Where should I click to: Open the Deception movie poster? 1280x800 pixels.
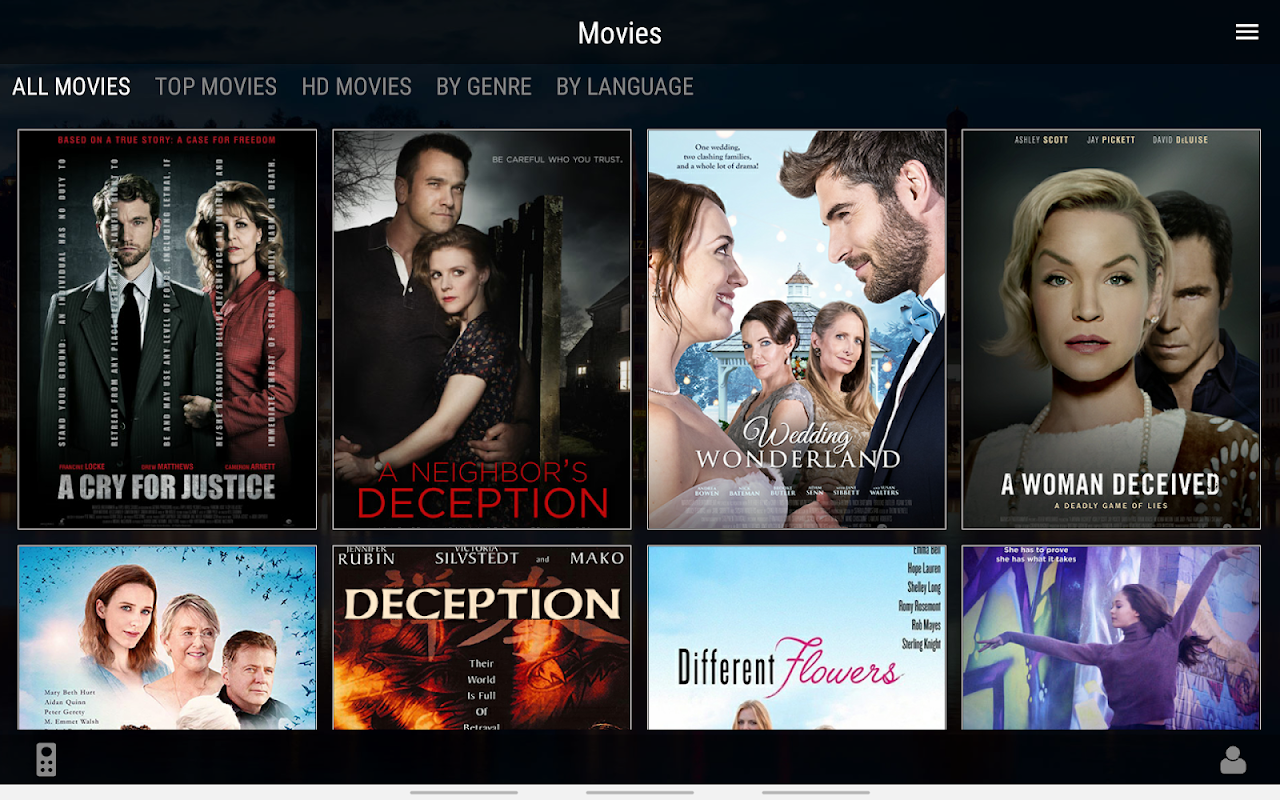click(482, 637)
